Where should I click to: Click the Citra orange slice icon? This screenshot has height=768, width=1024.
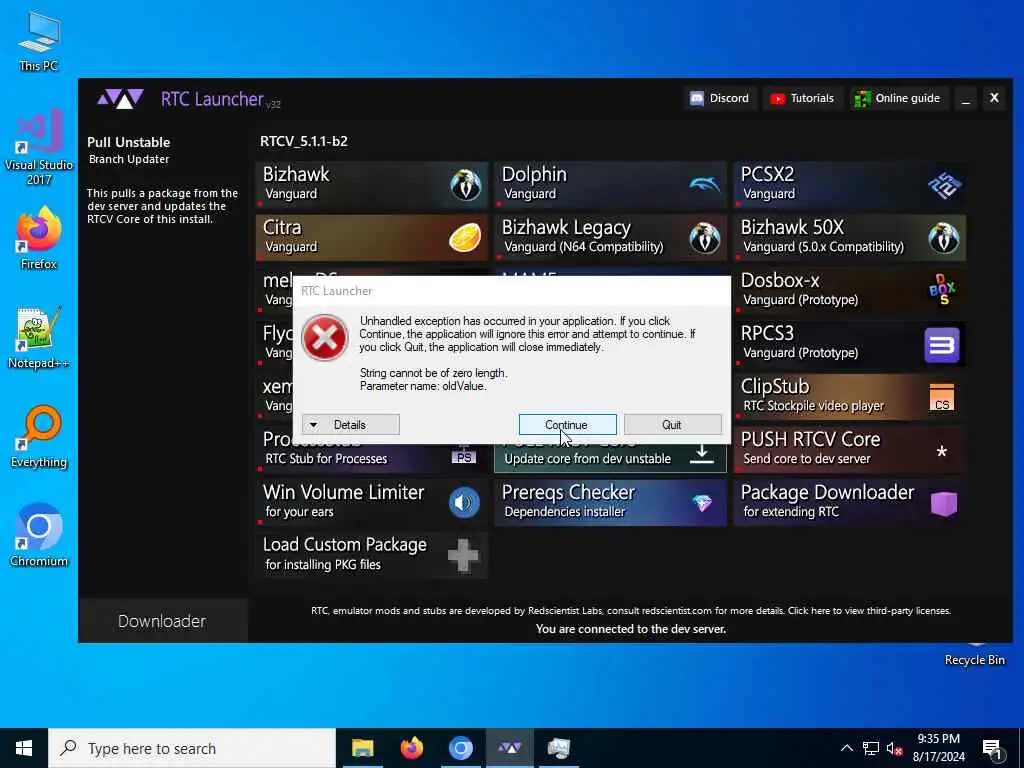click(x=465, y=237)
